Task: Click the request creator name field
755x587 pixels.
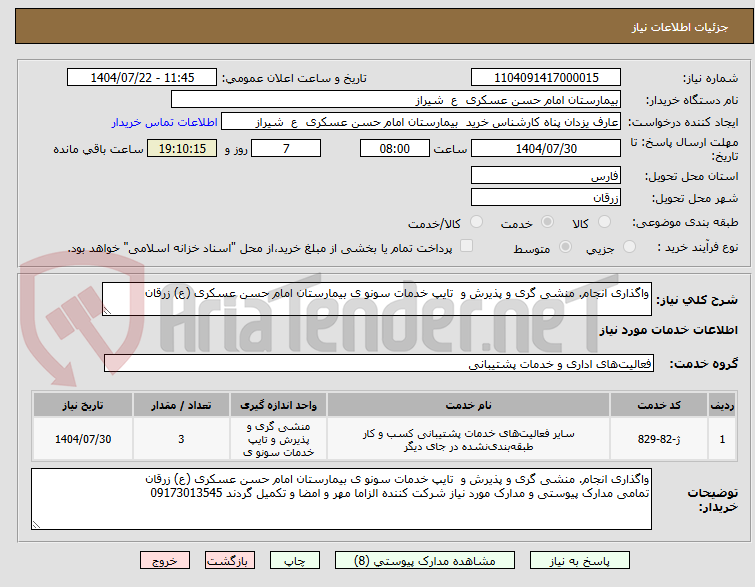Action: click(421, 122)
